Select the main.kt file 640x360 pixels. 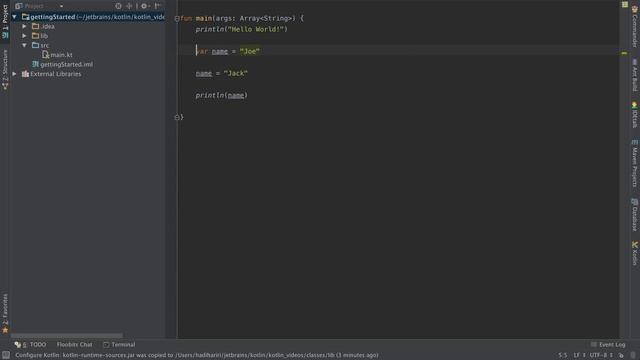point(57,55)
